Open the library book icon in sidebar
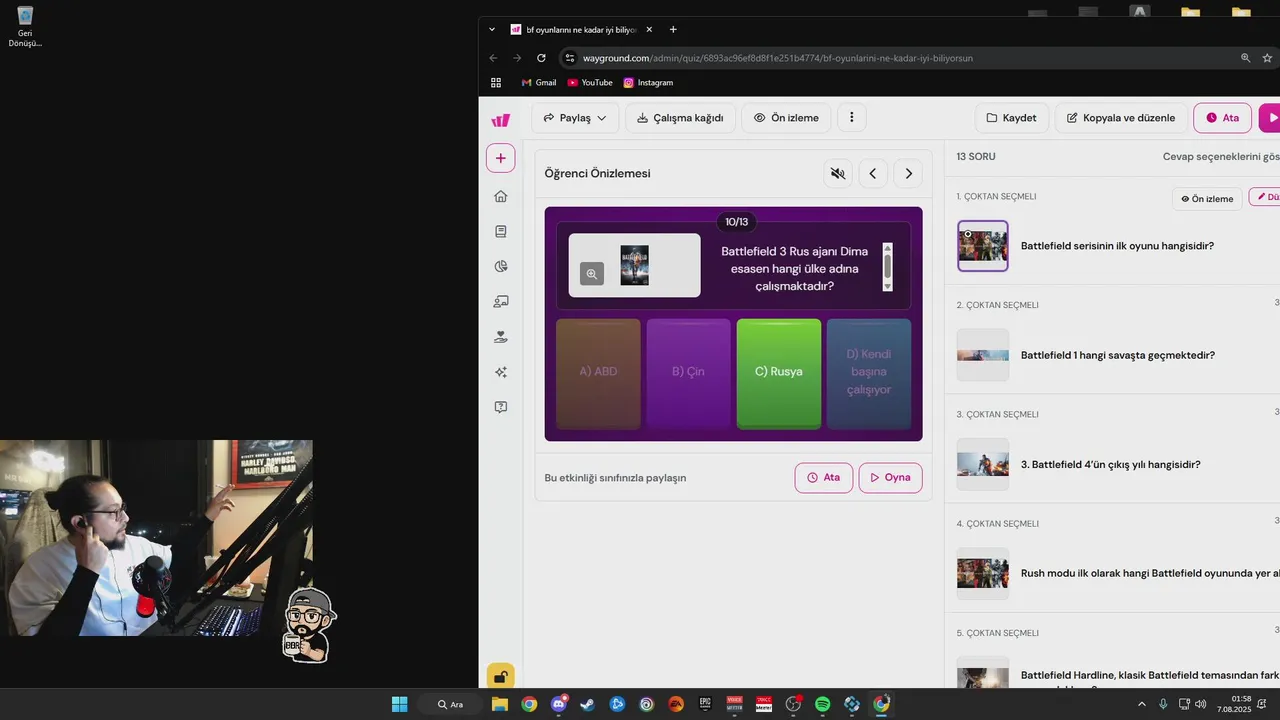 click(x=501, y=231)
